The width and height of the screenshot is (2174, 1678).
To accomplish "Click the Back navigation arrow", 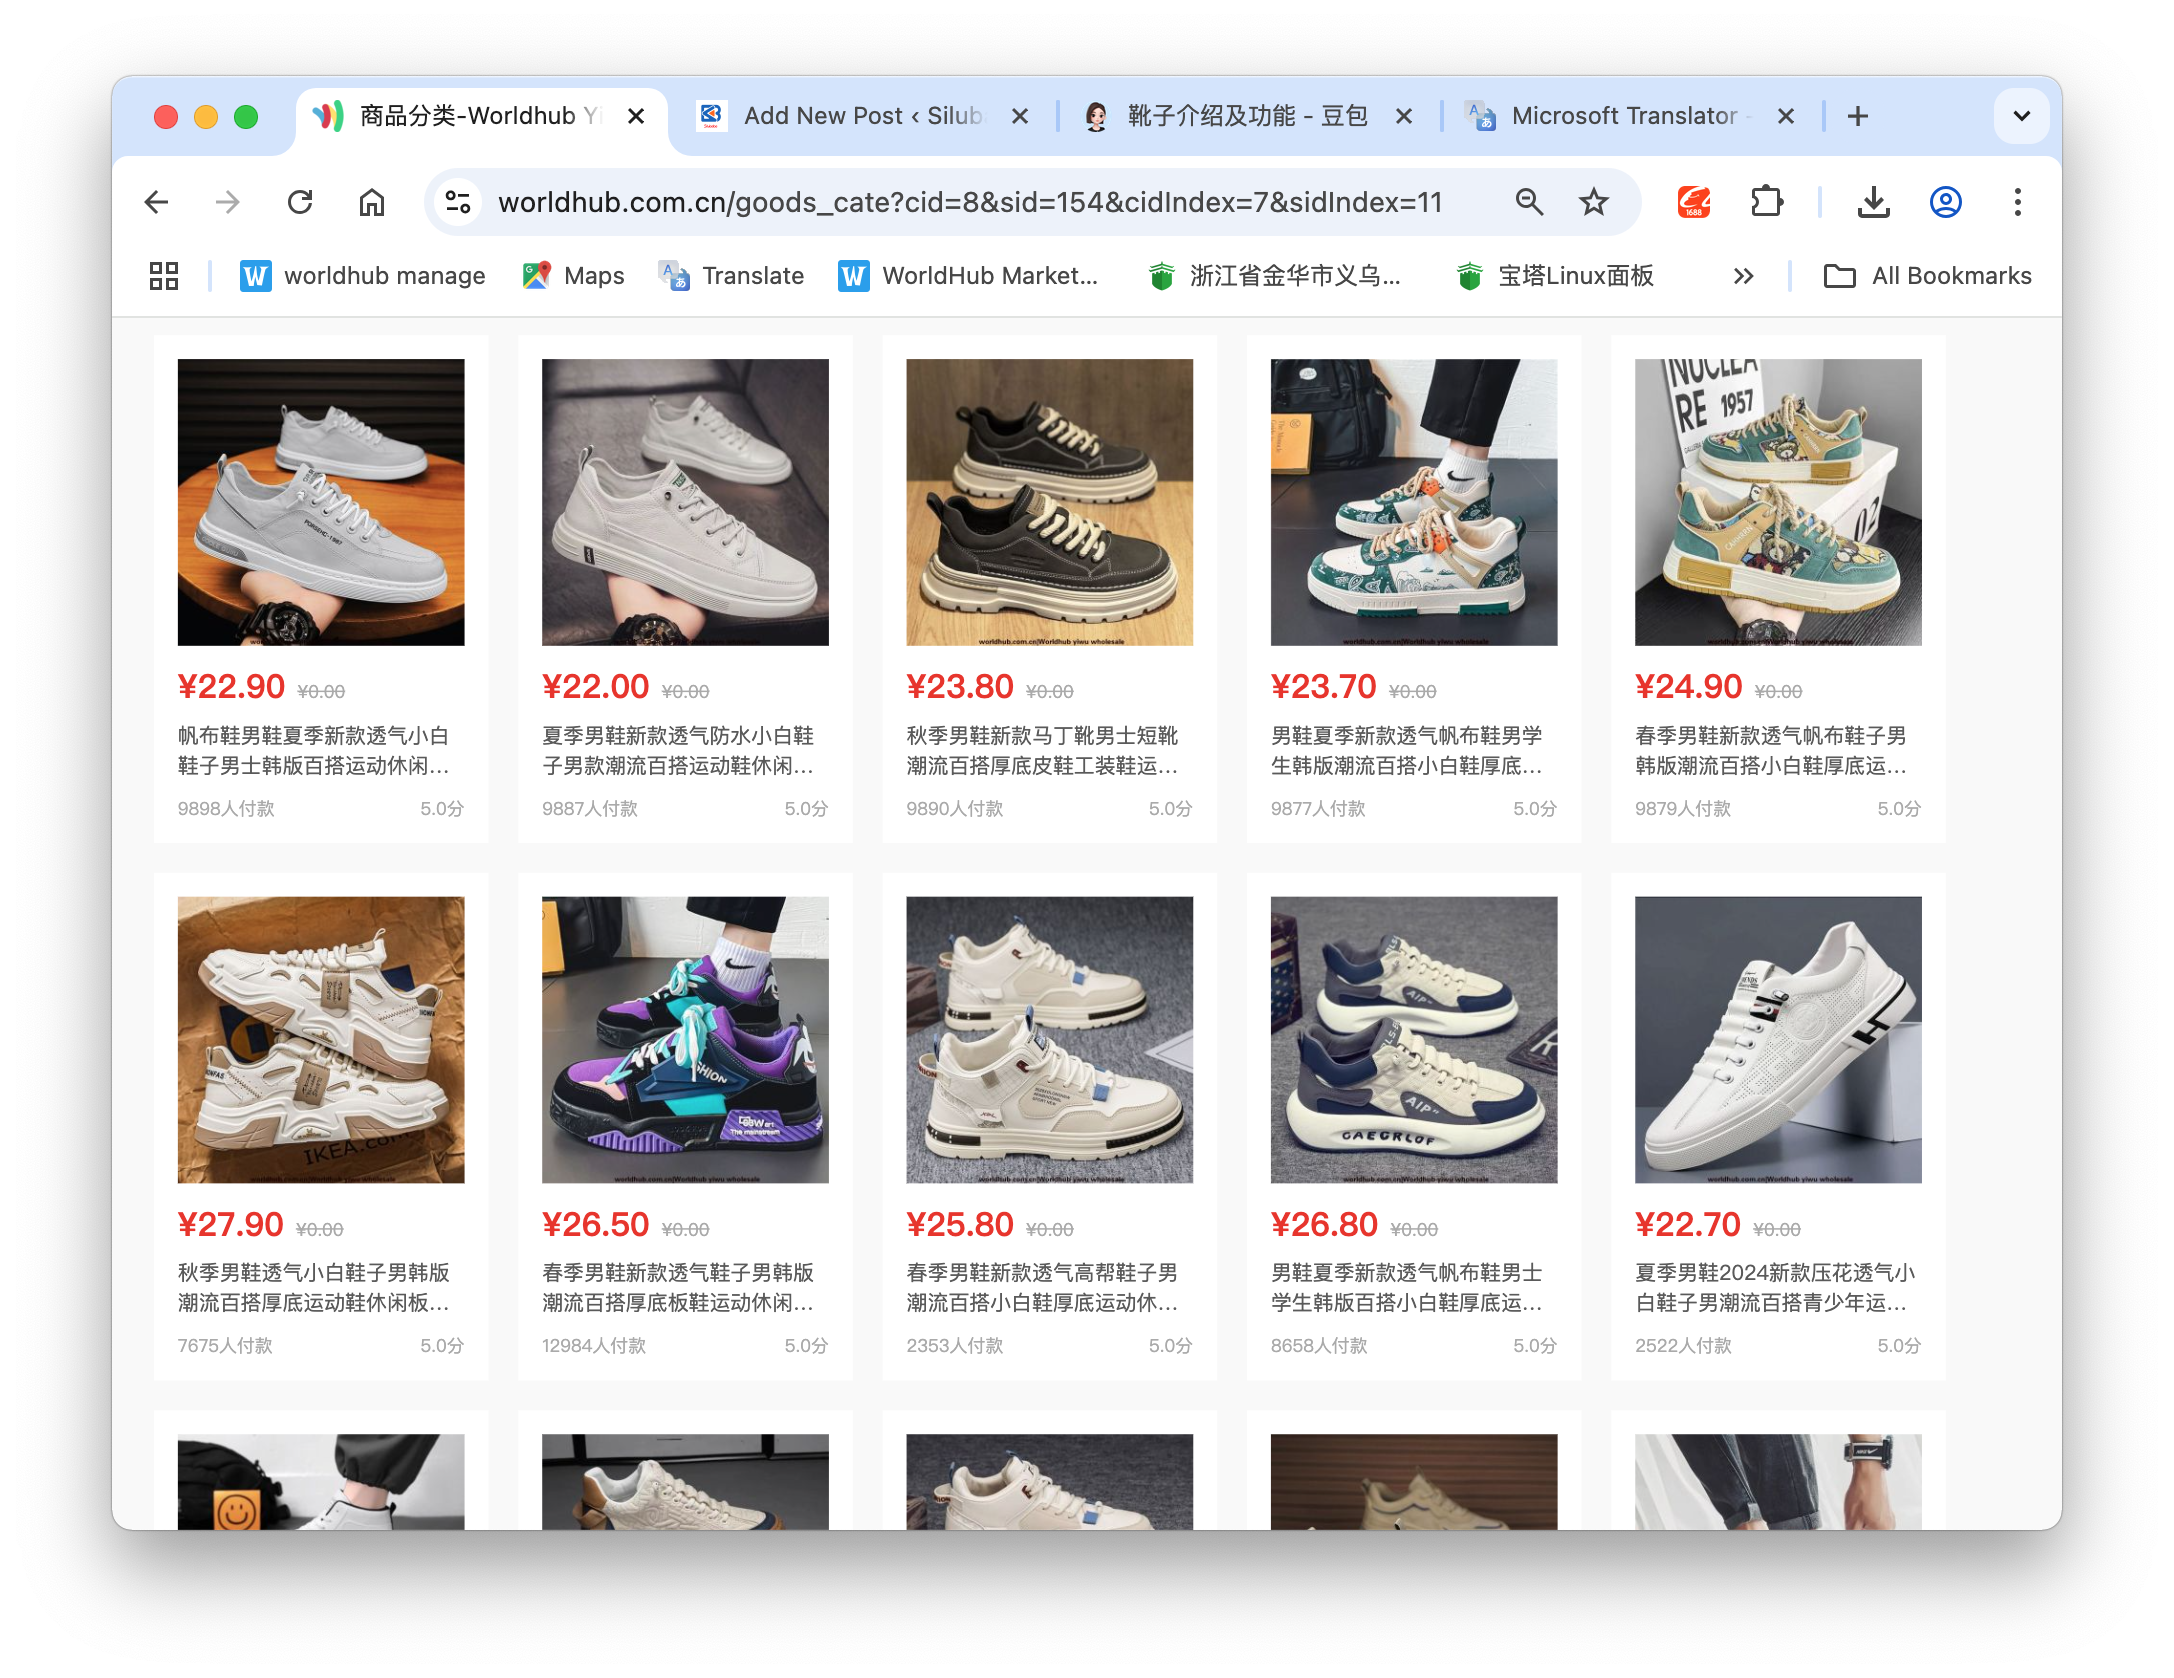I will point(157,203).
